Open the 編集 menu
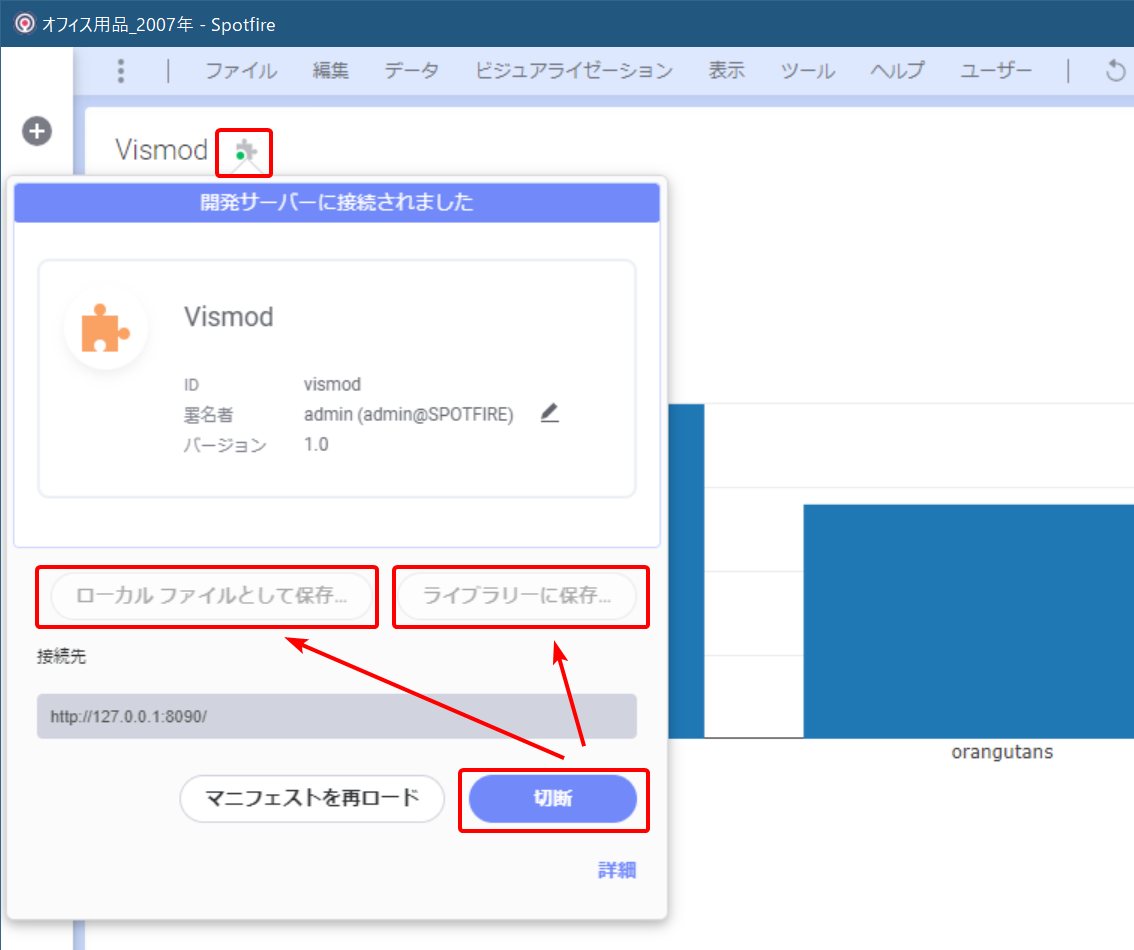The image size is (1134, 950). tap(331, 70)
